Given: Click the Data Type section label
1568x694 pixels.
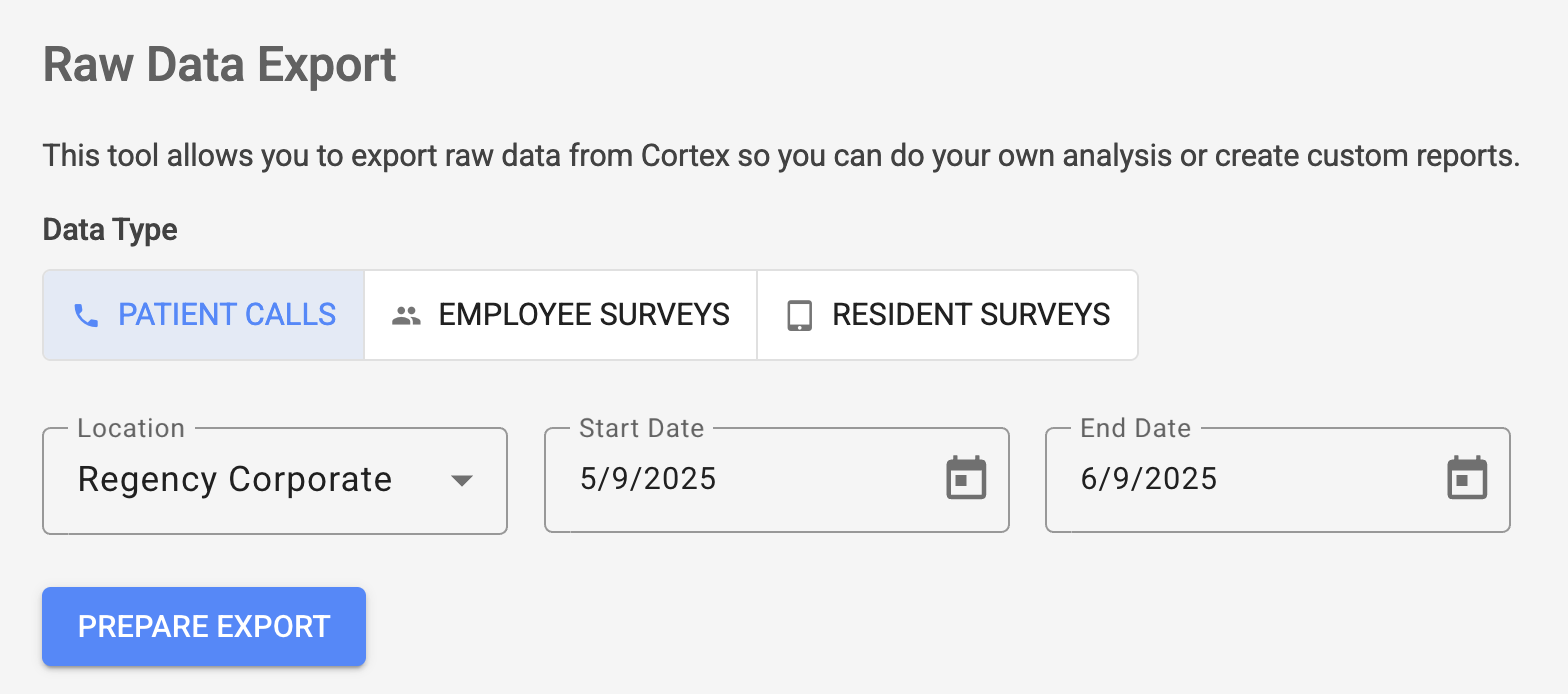Looking at the screenshot, I should click(x=110, y=230).
